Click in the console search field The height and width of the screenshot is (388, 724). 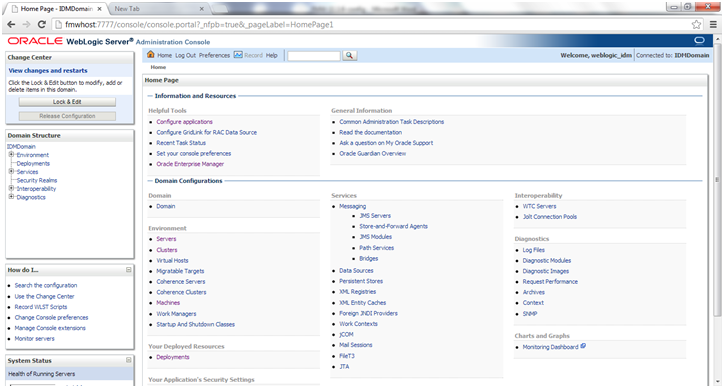[x=314, y=55]
